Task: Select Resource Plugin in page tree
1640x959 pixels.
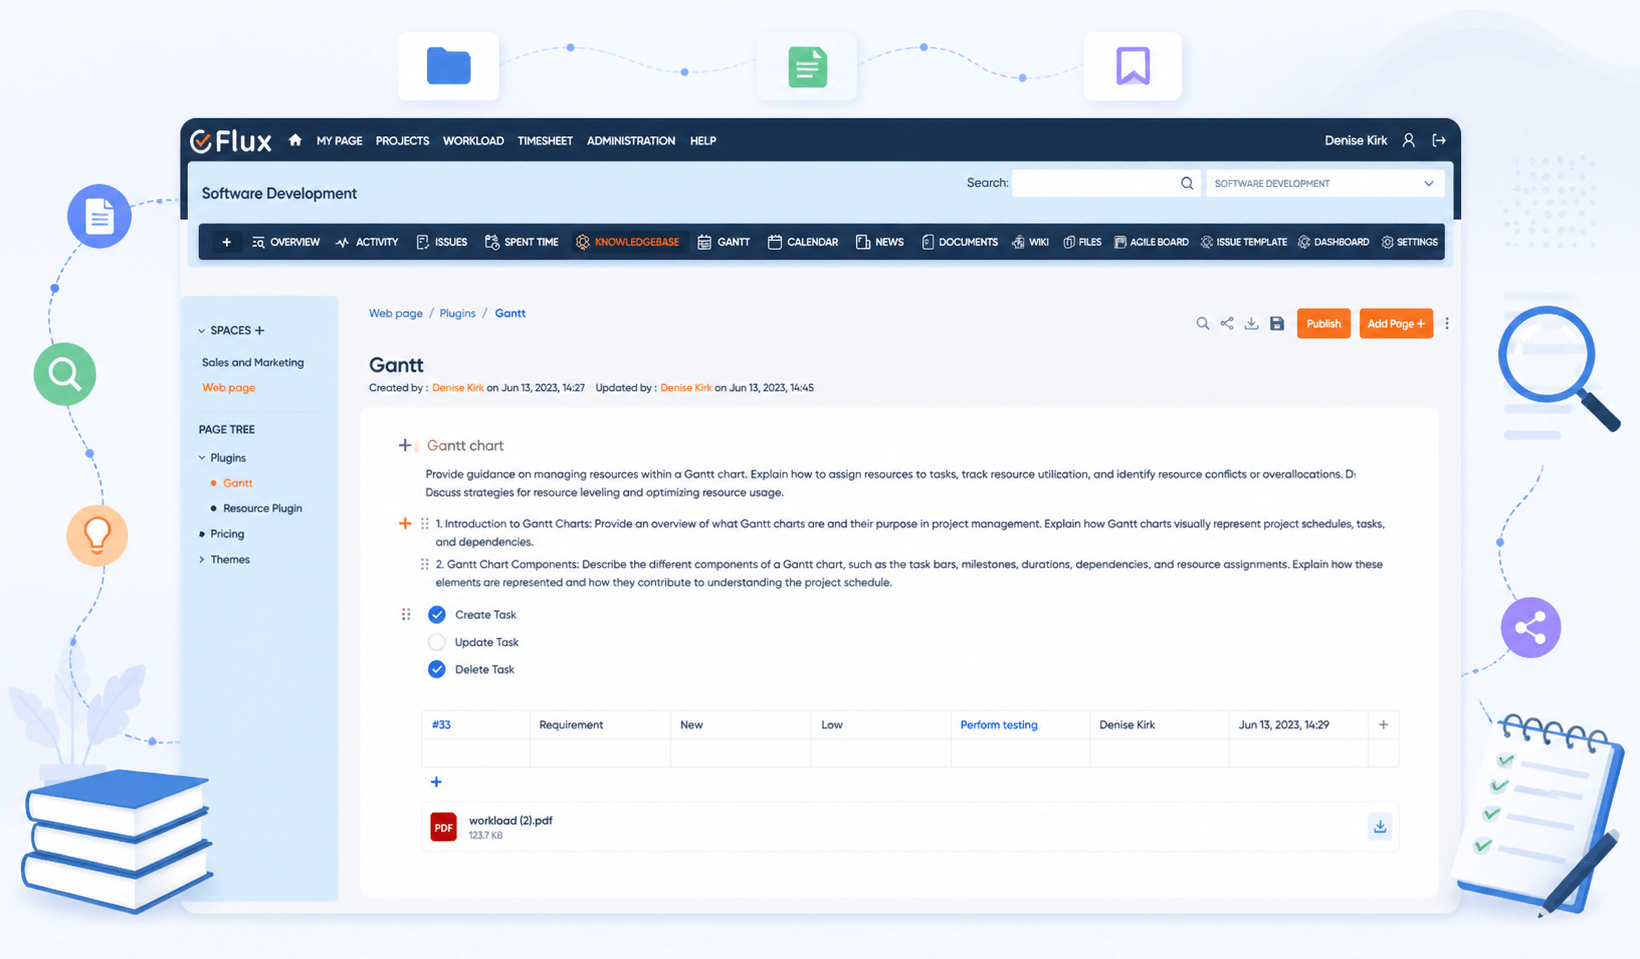Action: tap(262, 508)
